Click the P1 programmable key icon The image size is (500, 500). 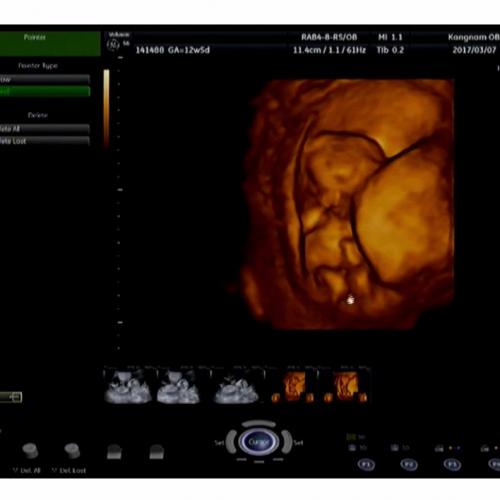coord(366,464)
